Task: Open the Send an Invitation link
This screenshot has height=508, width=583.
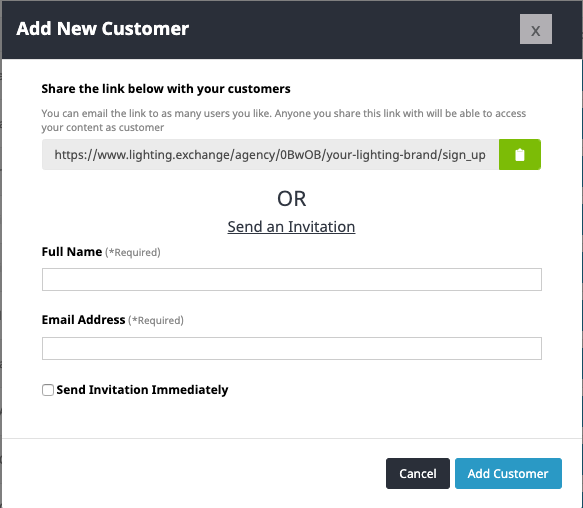Action: click(291, 226)
